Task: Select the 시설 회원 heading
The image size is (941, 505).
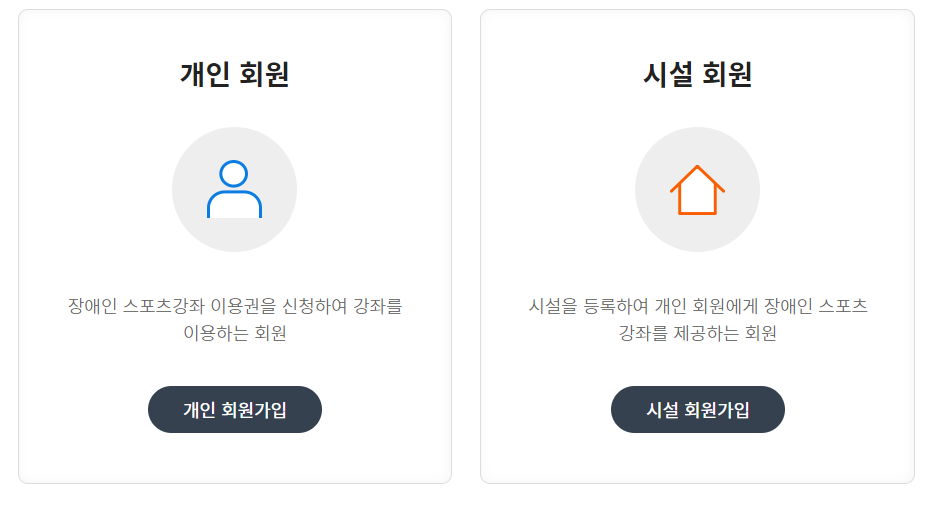Action: click(697, 74)
